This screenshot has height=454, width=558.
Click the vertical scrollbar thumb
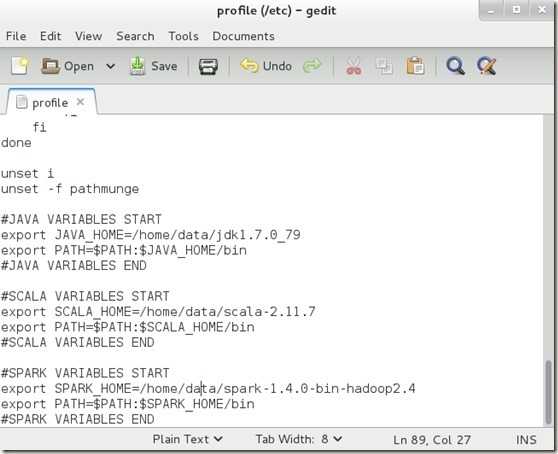[548, 391]
